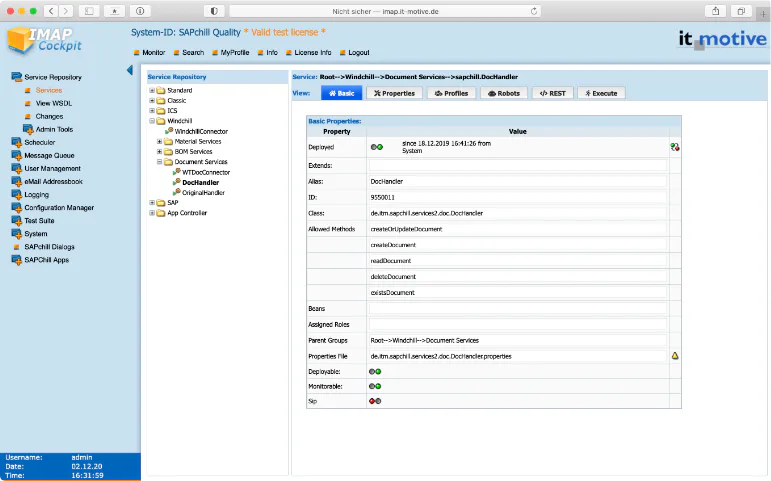Toggle the Monitorable status lights

point(375,386)
